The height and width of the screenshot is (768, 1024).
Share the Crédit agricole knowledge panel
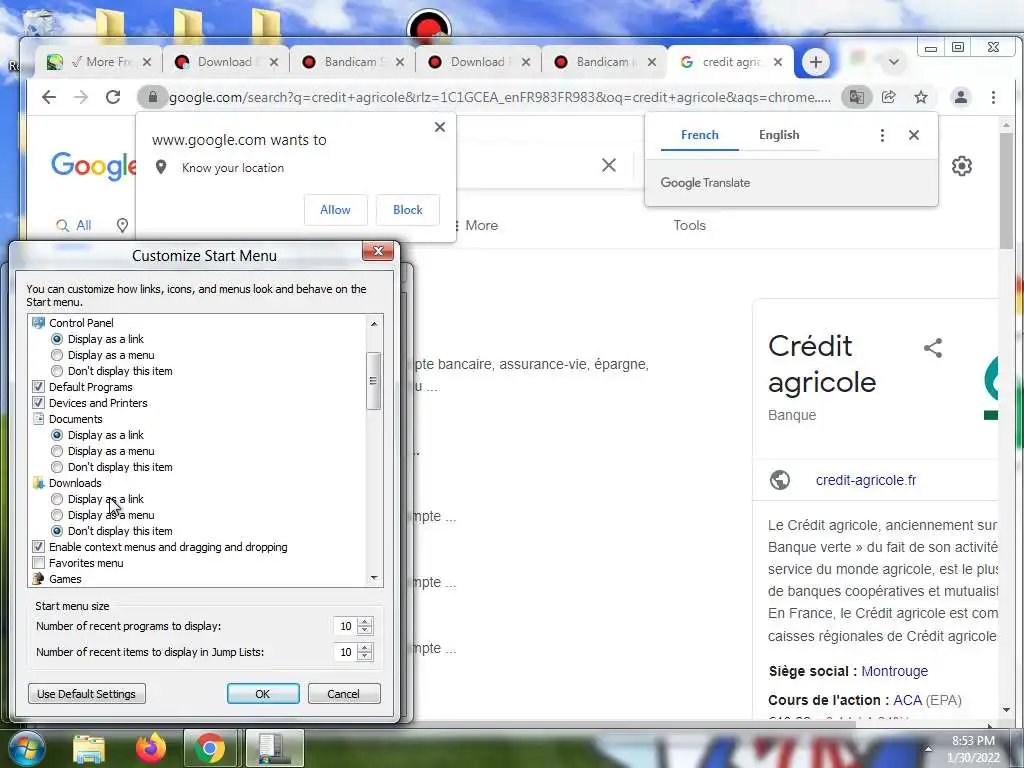pyautogui.click(x=933, y=347)
